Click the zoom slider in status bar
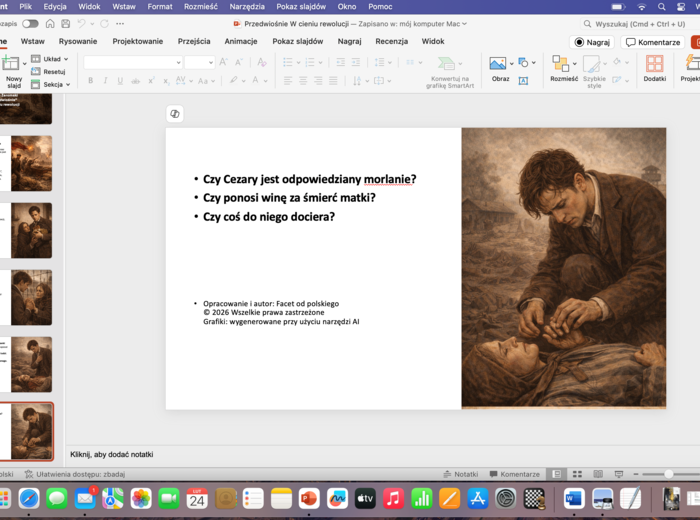The image size is (700, 520). tap(668, 474)
